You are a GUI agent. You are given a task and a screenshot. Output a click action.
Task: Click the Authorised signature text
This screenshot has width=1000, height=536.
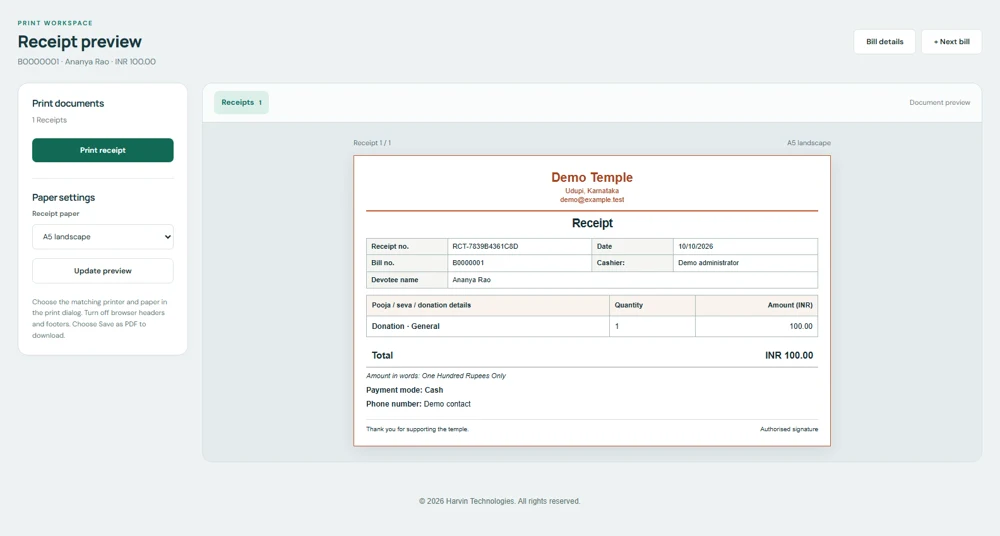[x=789, y=429]
